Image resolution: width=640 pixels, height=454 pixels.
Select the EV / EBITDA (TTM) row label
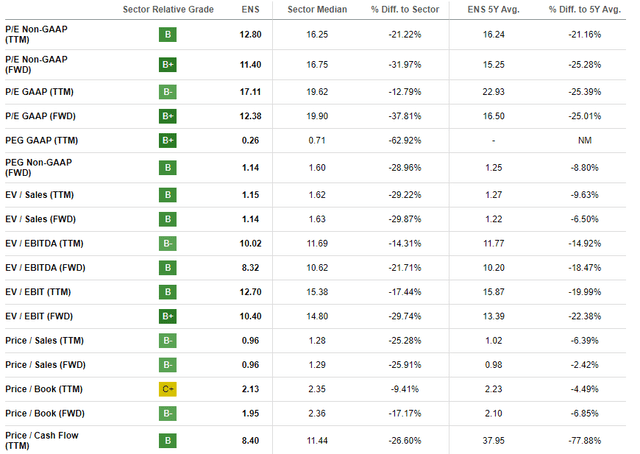[x=44, y=244]
